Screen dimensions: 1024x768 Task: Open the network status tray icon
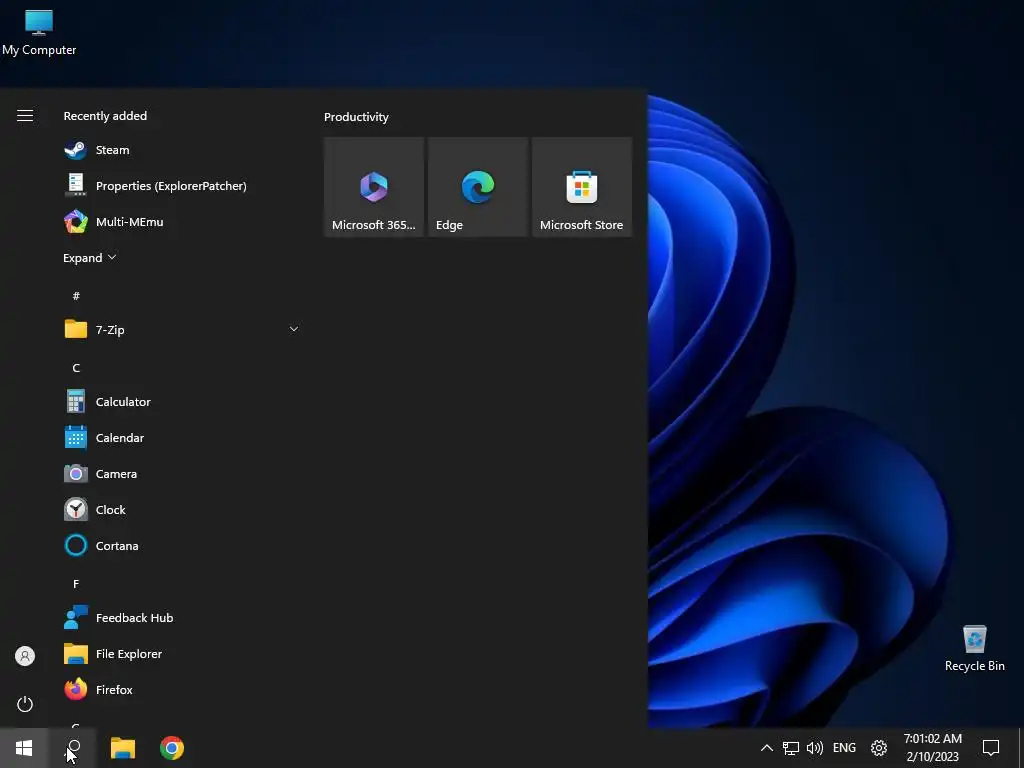click(791, 748)
